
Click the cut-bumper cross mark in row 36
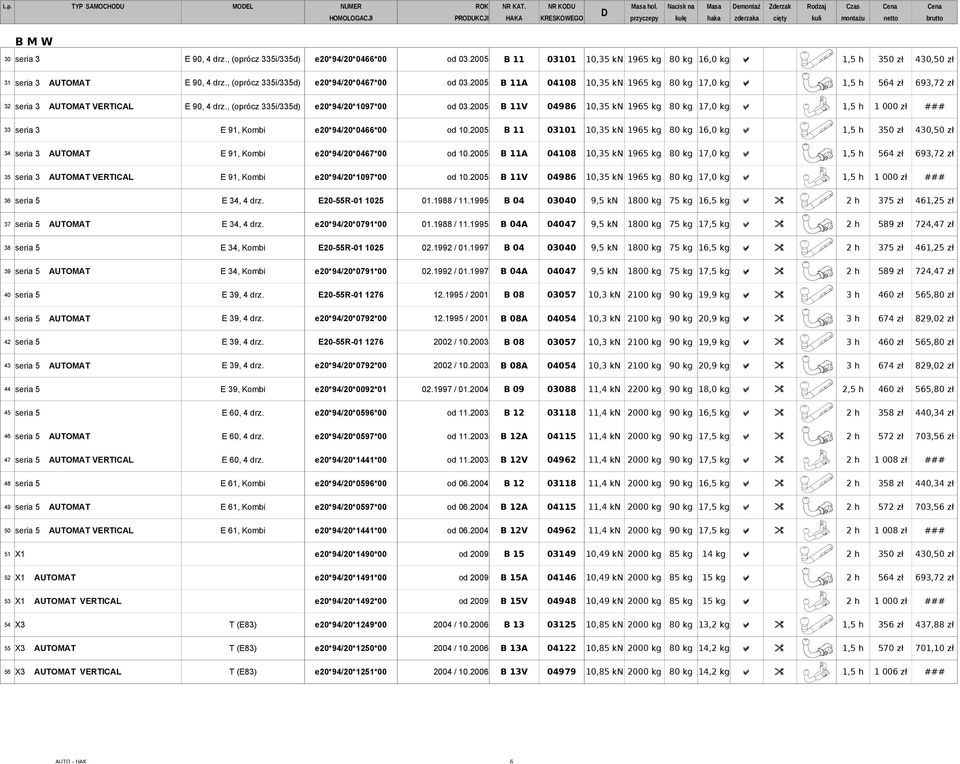[x=779, y=200]
